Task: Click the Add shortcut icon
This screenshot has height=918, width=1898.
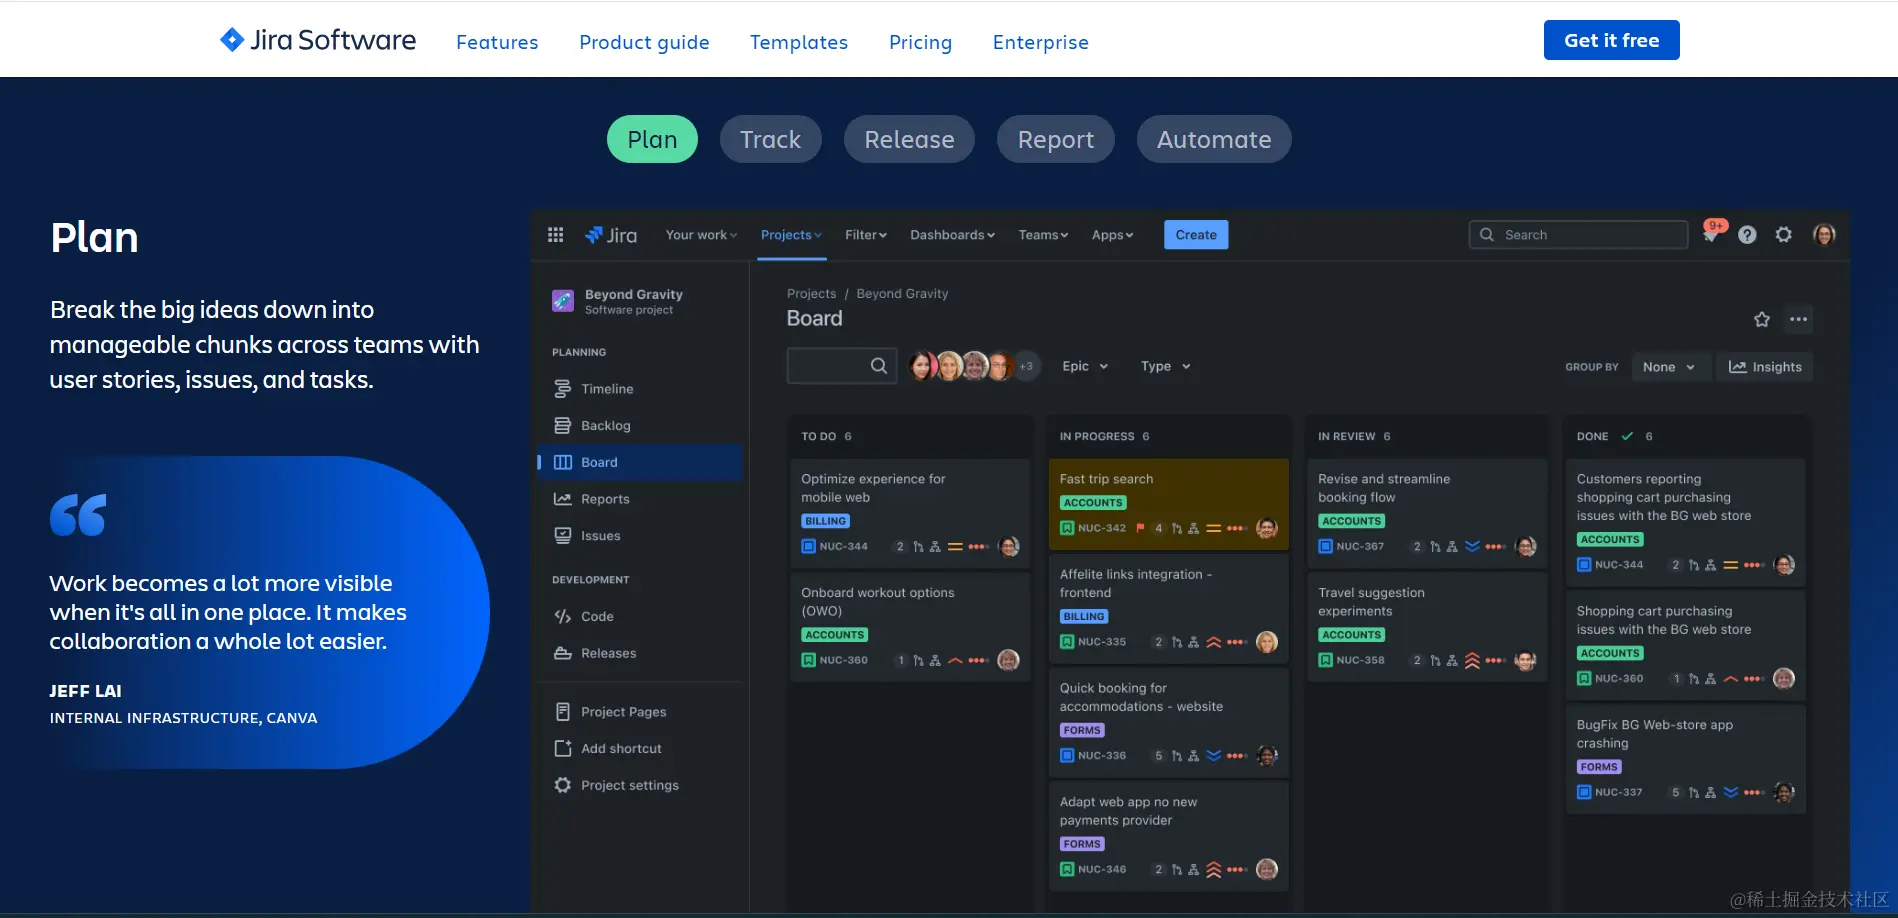Action: click(x=563, y=748)
